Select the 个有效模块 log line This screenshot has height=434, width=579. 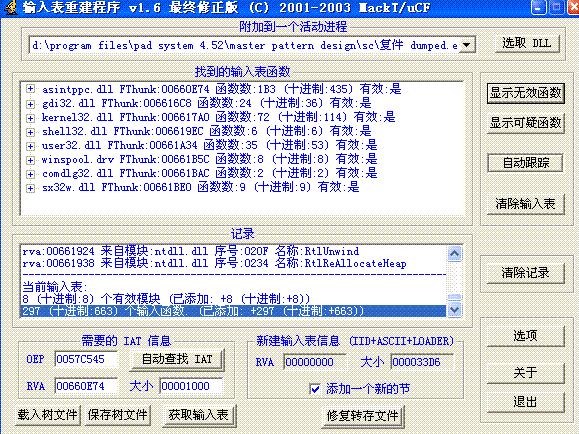[166, 299]
